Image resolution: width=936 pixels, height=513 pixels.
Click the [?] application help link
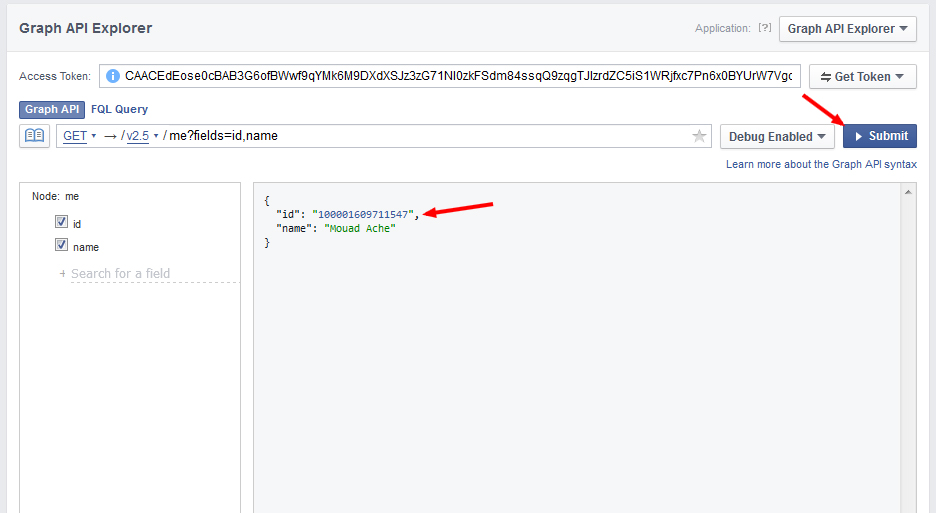[x=765, y=27]
